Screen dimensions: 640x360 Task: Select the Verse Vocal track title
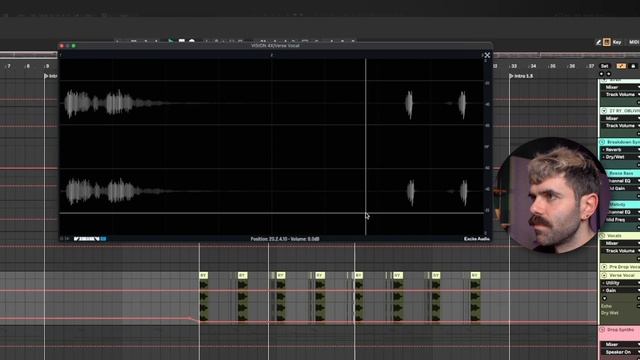tap(622, 276)
